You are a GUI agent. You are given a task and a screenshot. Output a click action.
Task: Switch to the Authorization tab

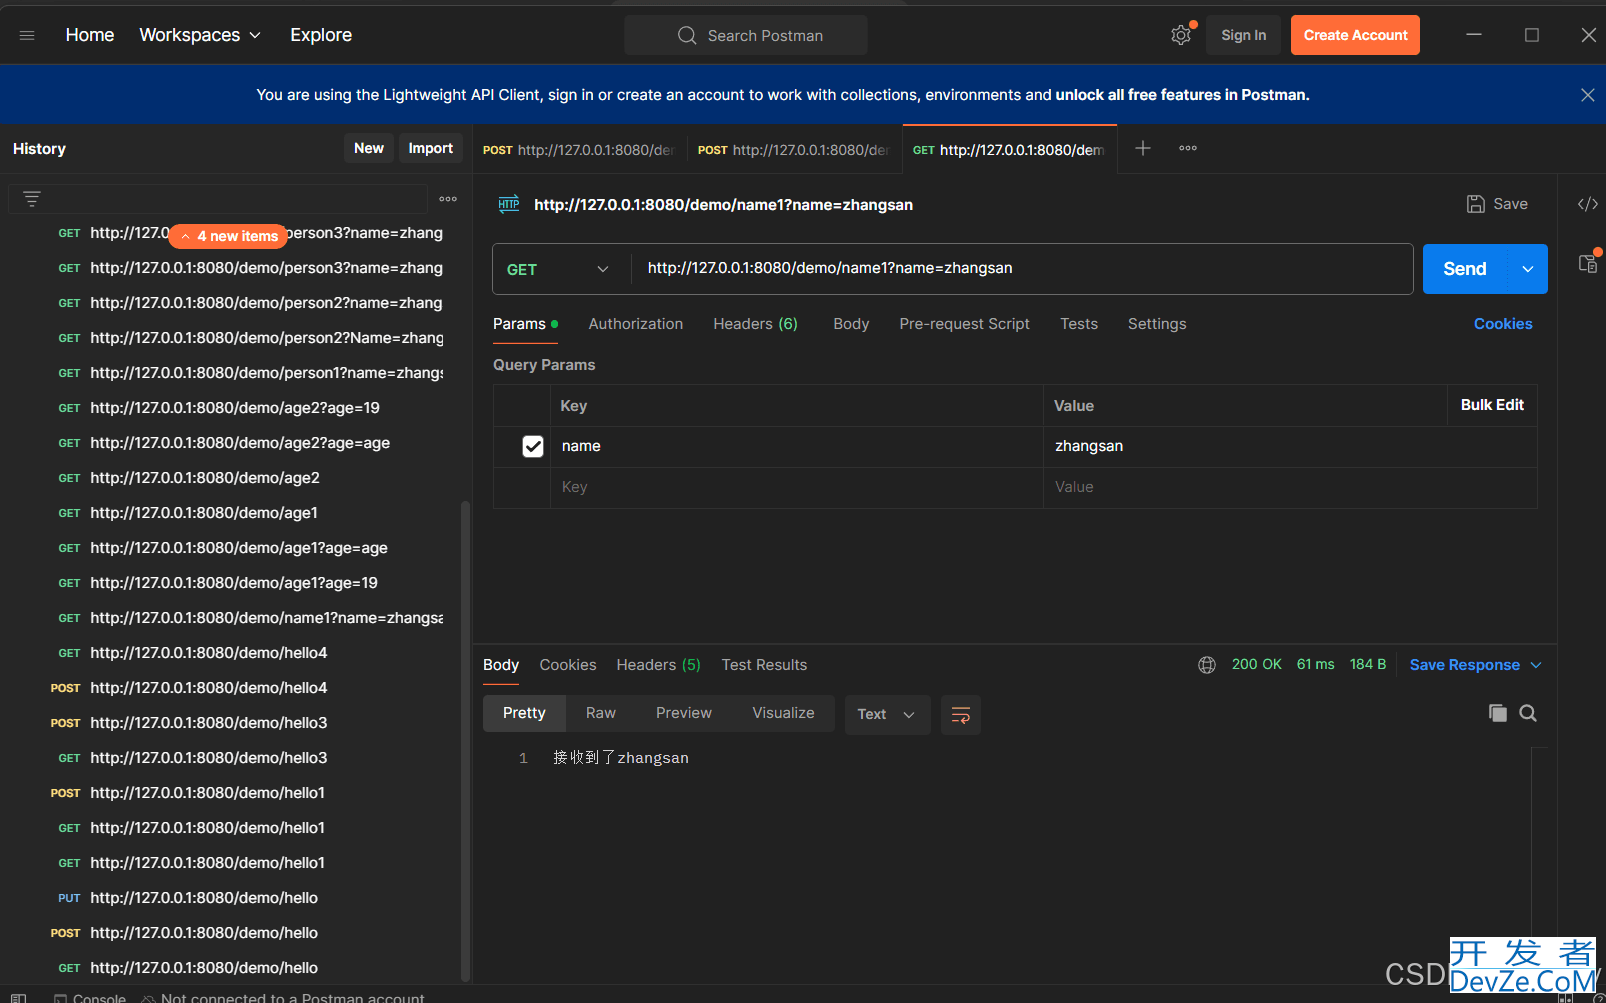(636, 324)
